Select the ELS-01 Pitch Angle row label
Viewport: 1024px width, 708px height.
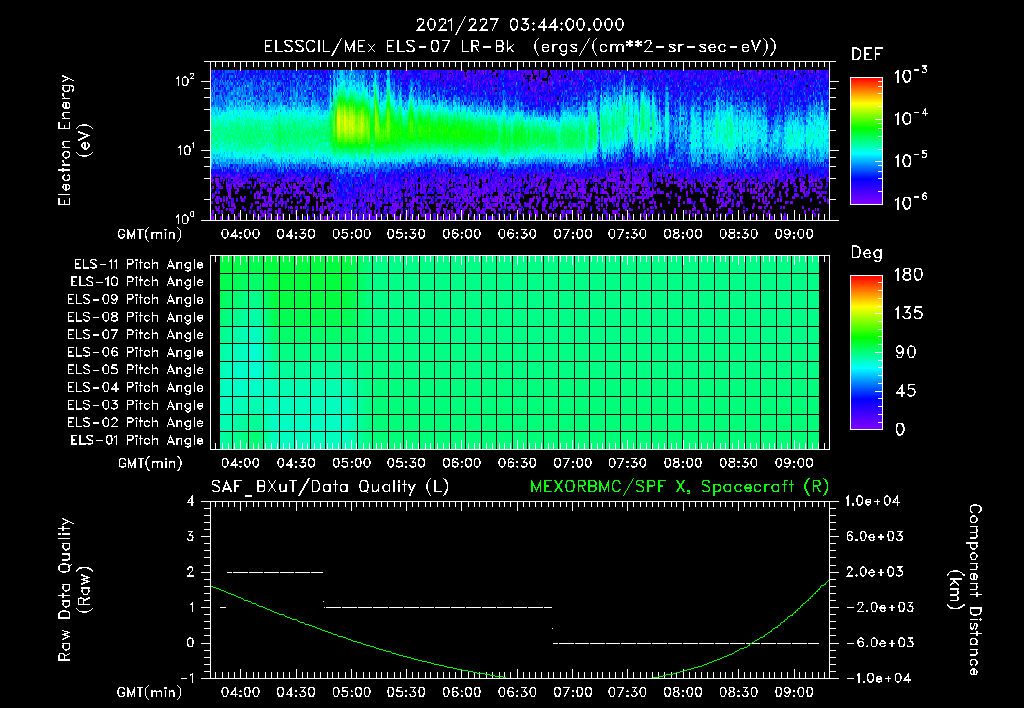tap(137, 440)
